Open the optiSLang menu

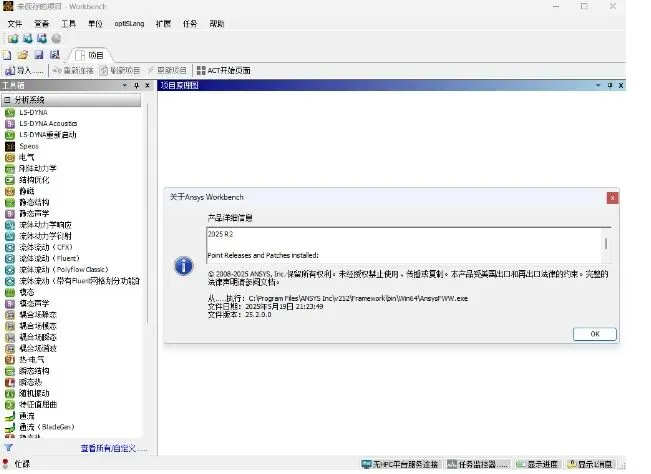pos(129,24)
